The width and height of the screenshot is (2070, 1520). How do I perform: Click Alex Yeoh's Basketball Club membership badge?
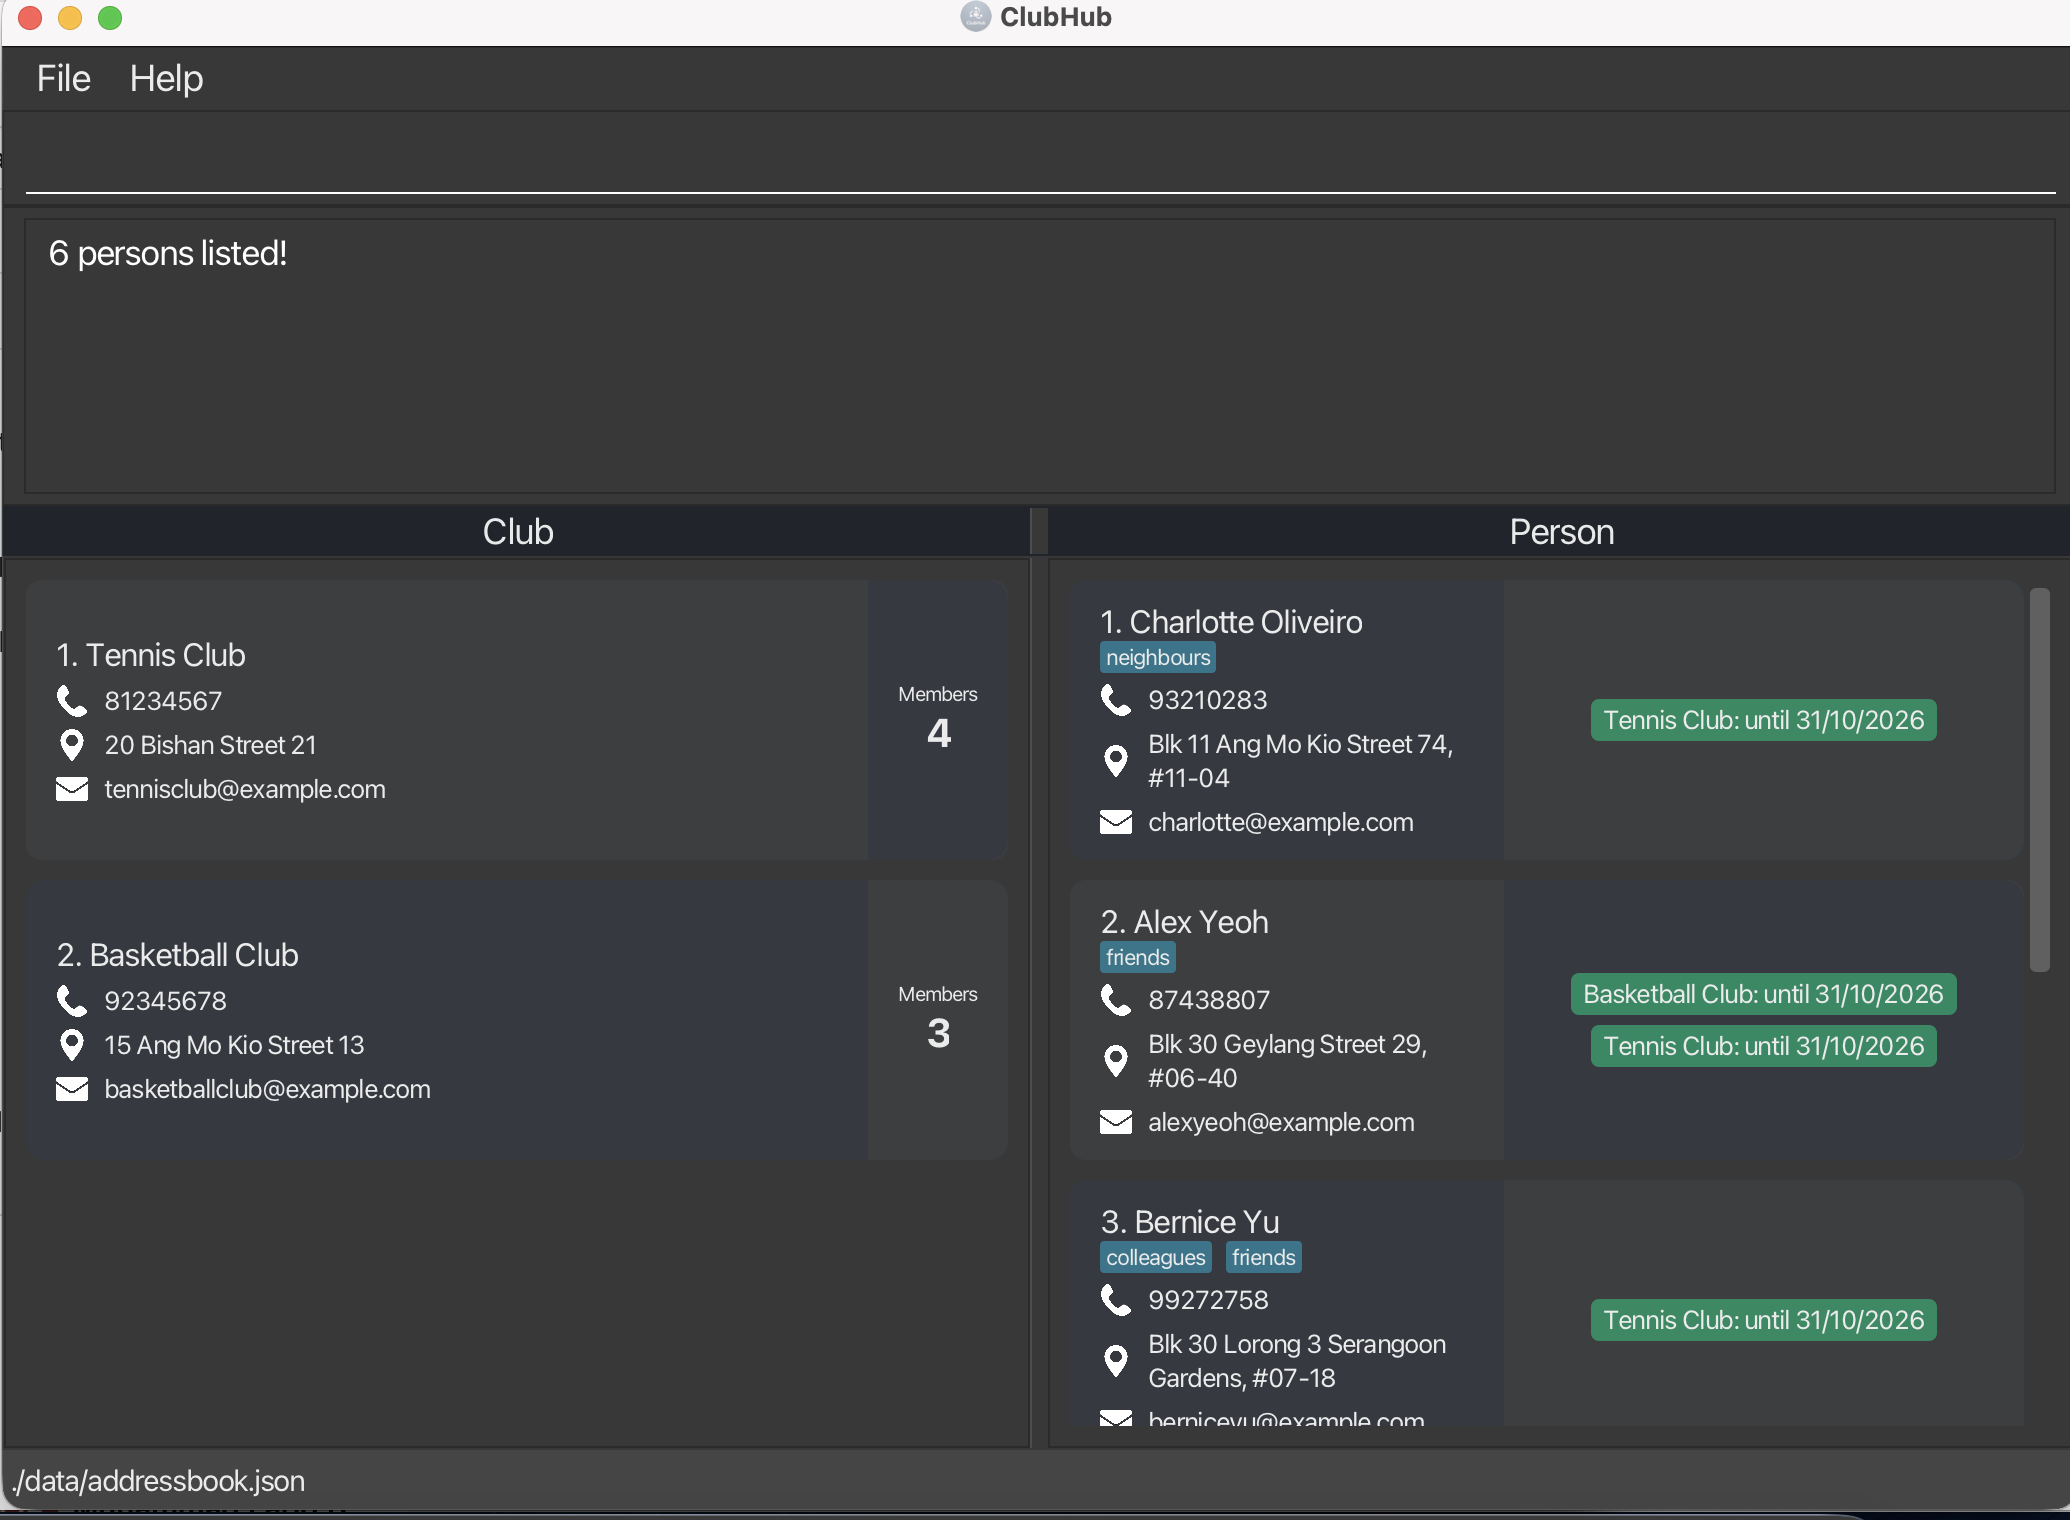click(1763, 994)
